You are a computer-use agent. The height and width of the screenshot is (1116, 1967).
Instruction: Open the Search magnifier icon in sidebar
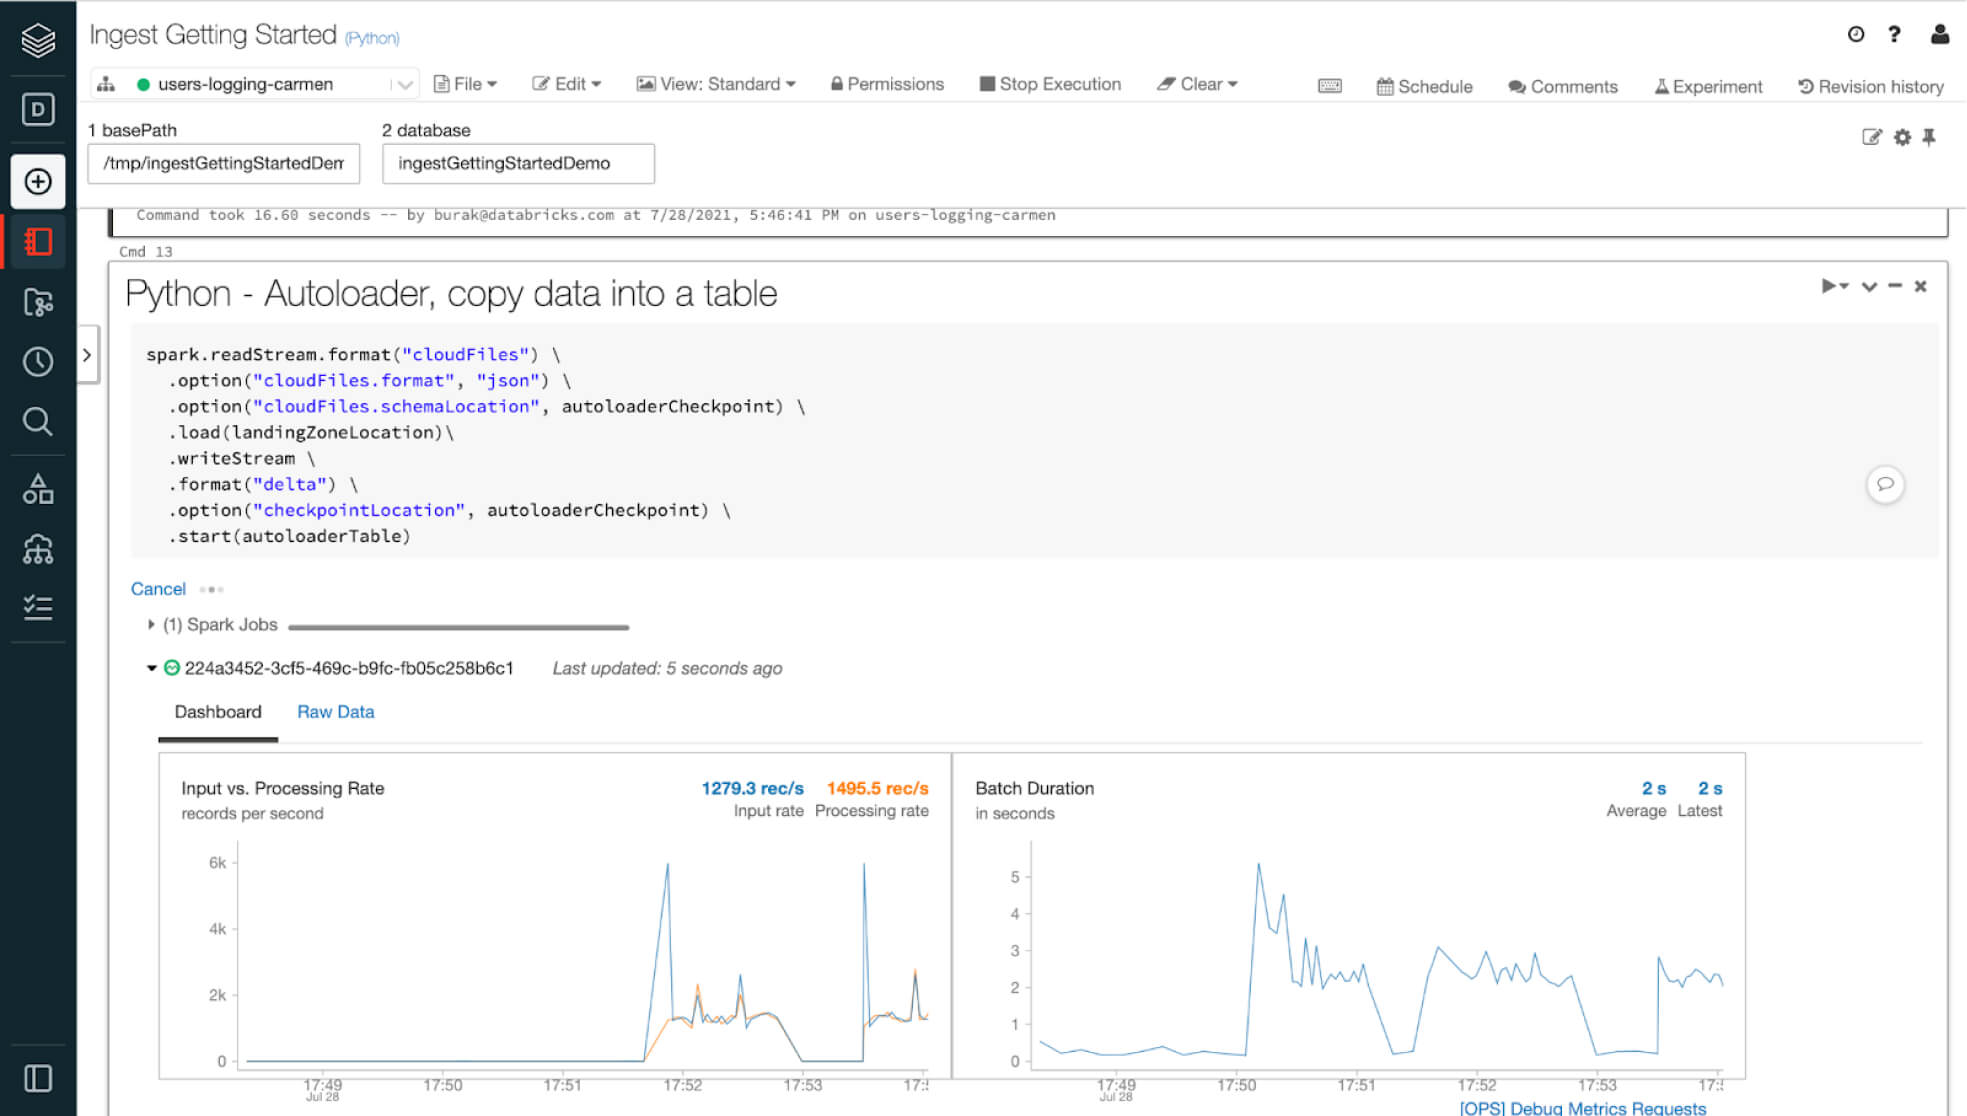click(x=38, y=422)
